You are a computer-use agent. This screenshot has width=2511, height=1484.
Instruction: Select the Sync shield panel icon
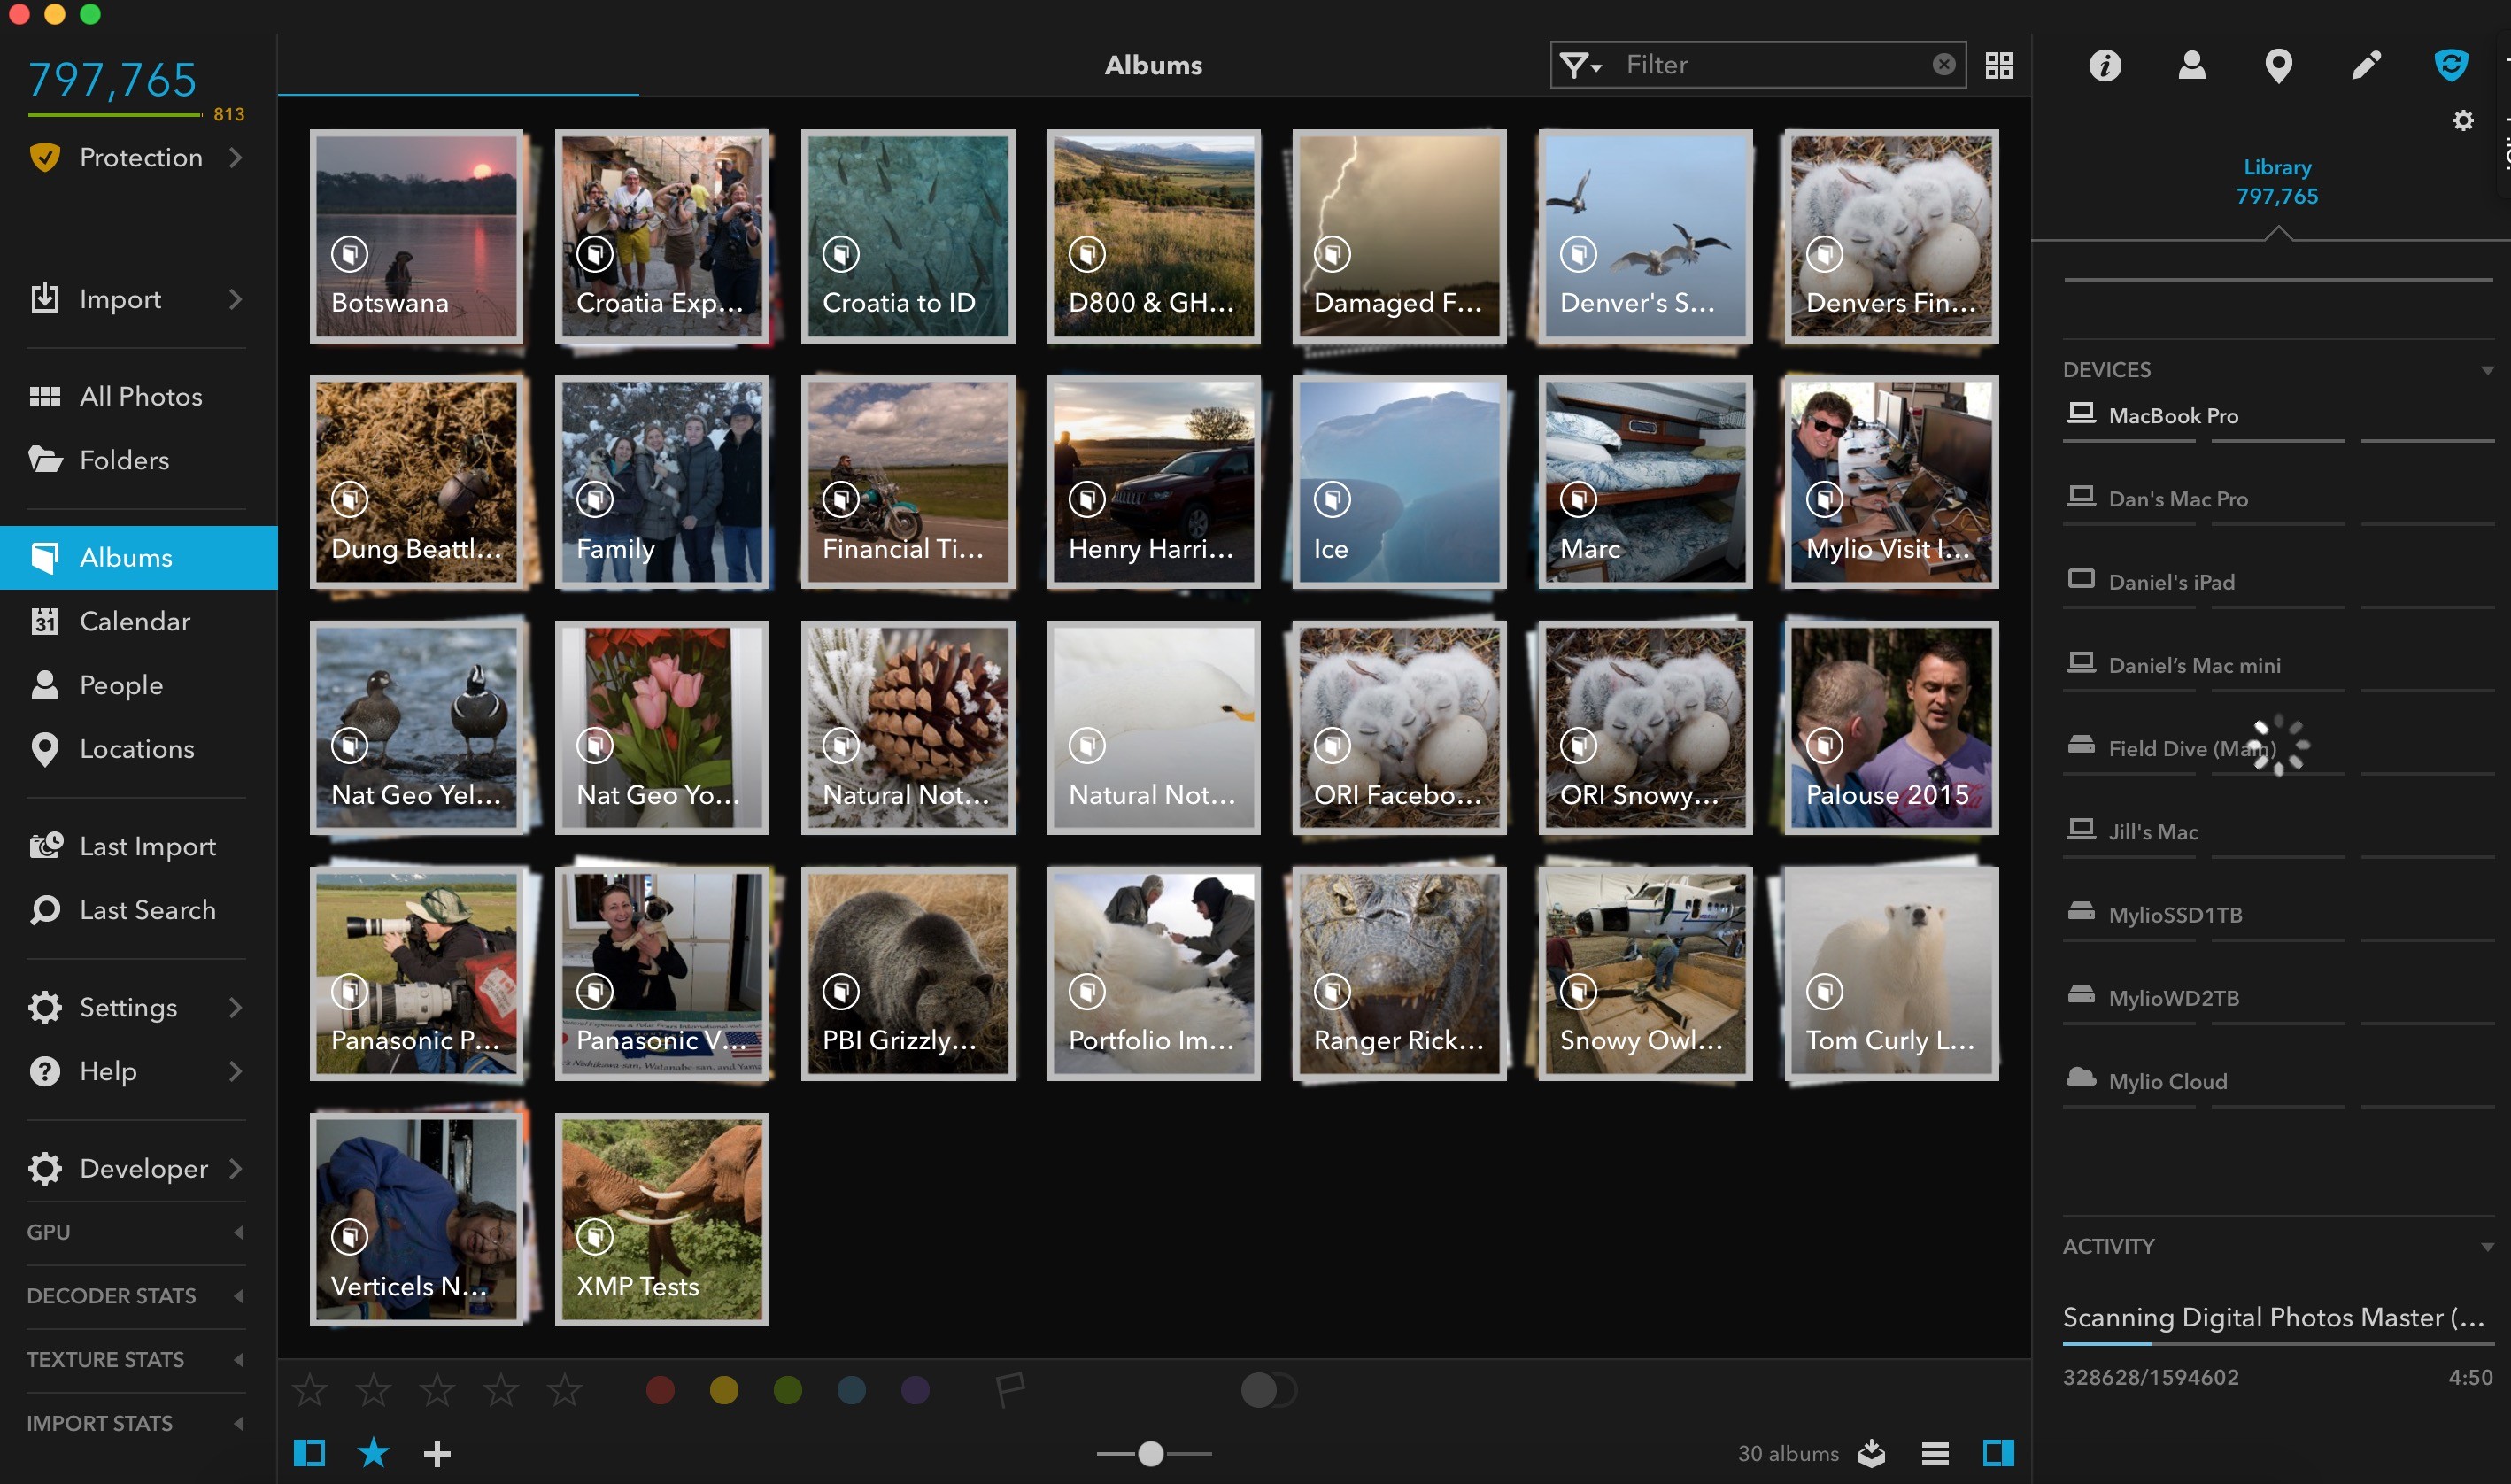2451,66
